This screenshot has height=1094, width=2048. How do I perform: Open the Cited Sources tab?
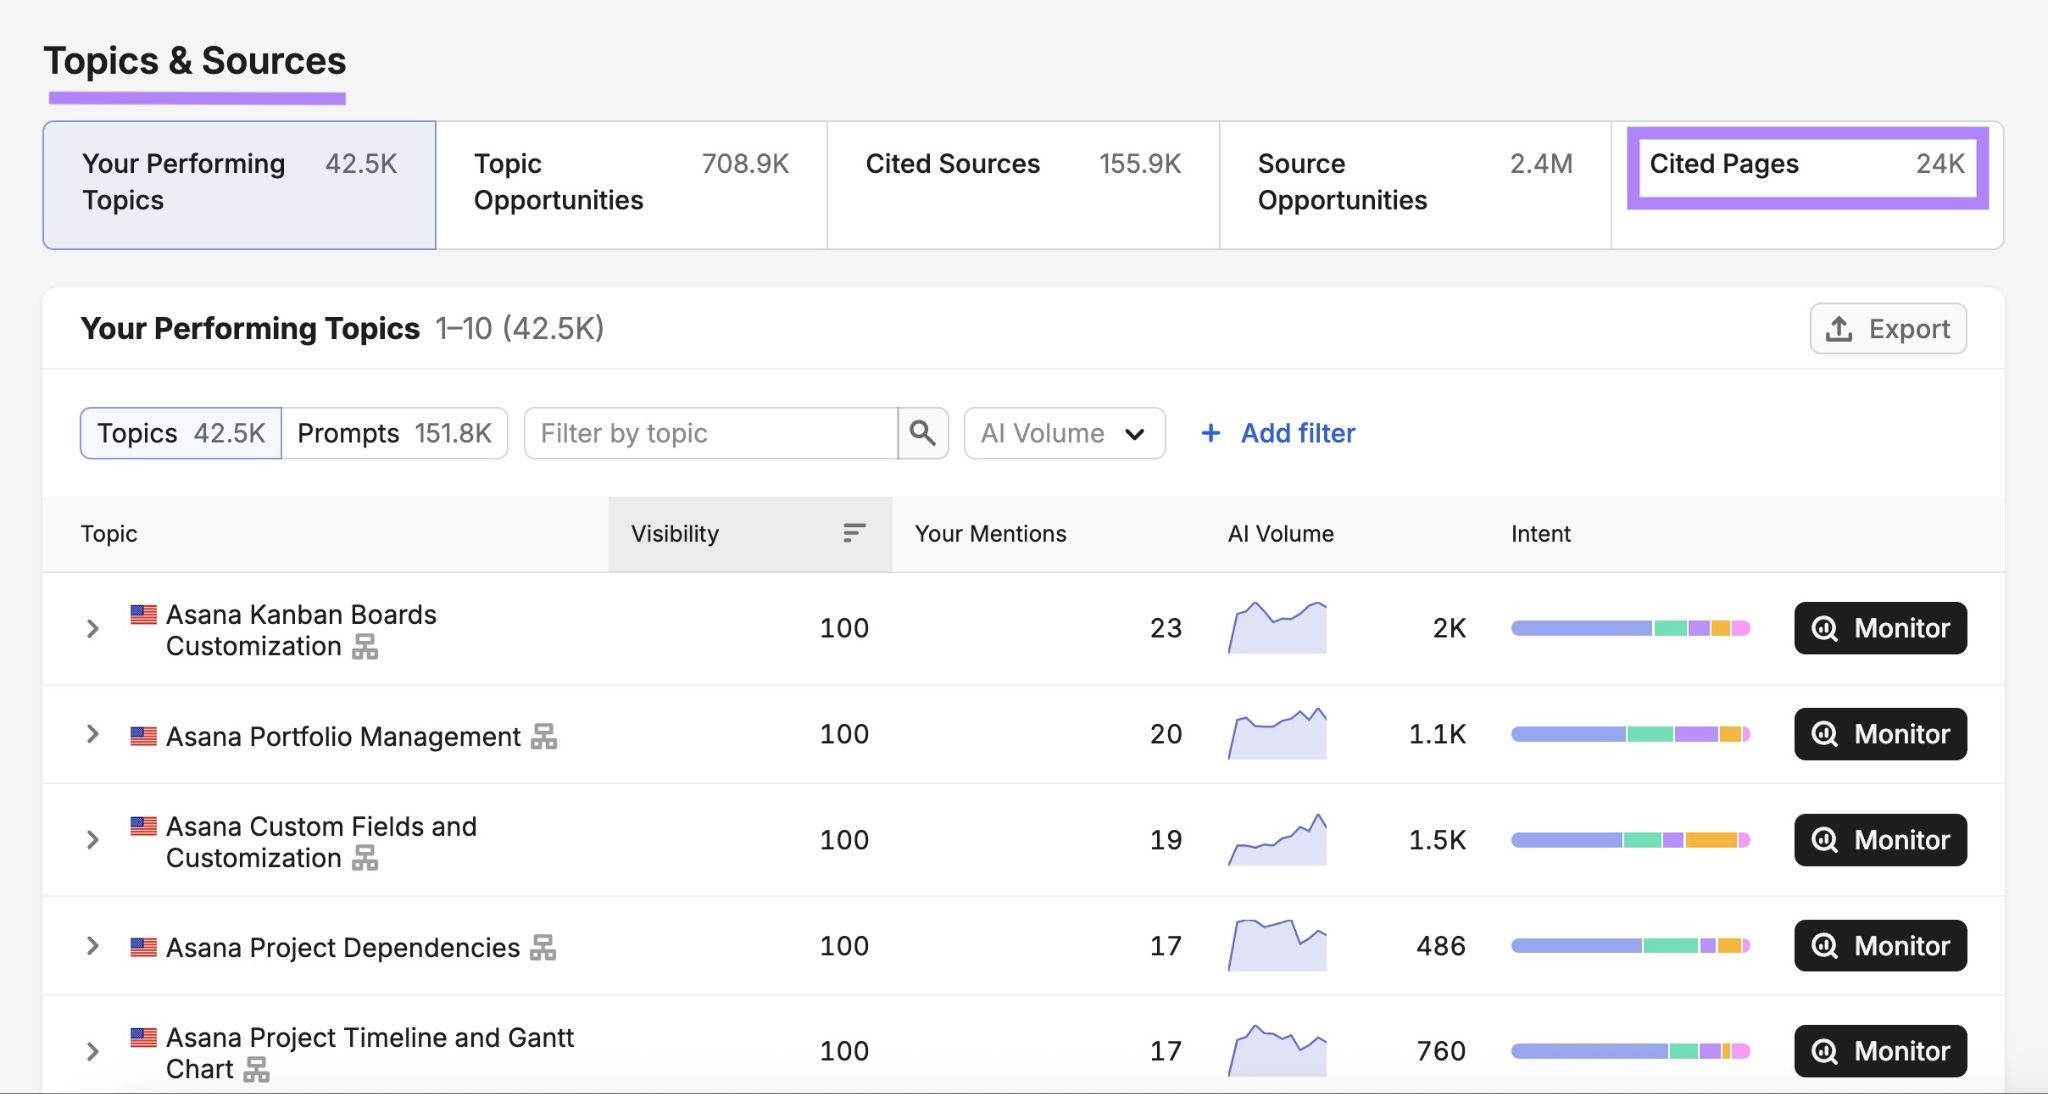pyautogui.click(x=1023, y=185)
